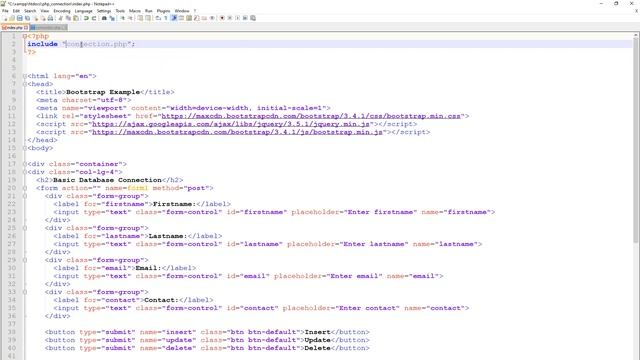Open the Function List icon
Screen dimensions: 640x360
(x=196, y=18)
